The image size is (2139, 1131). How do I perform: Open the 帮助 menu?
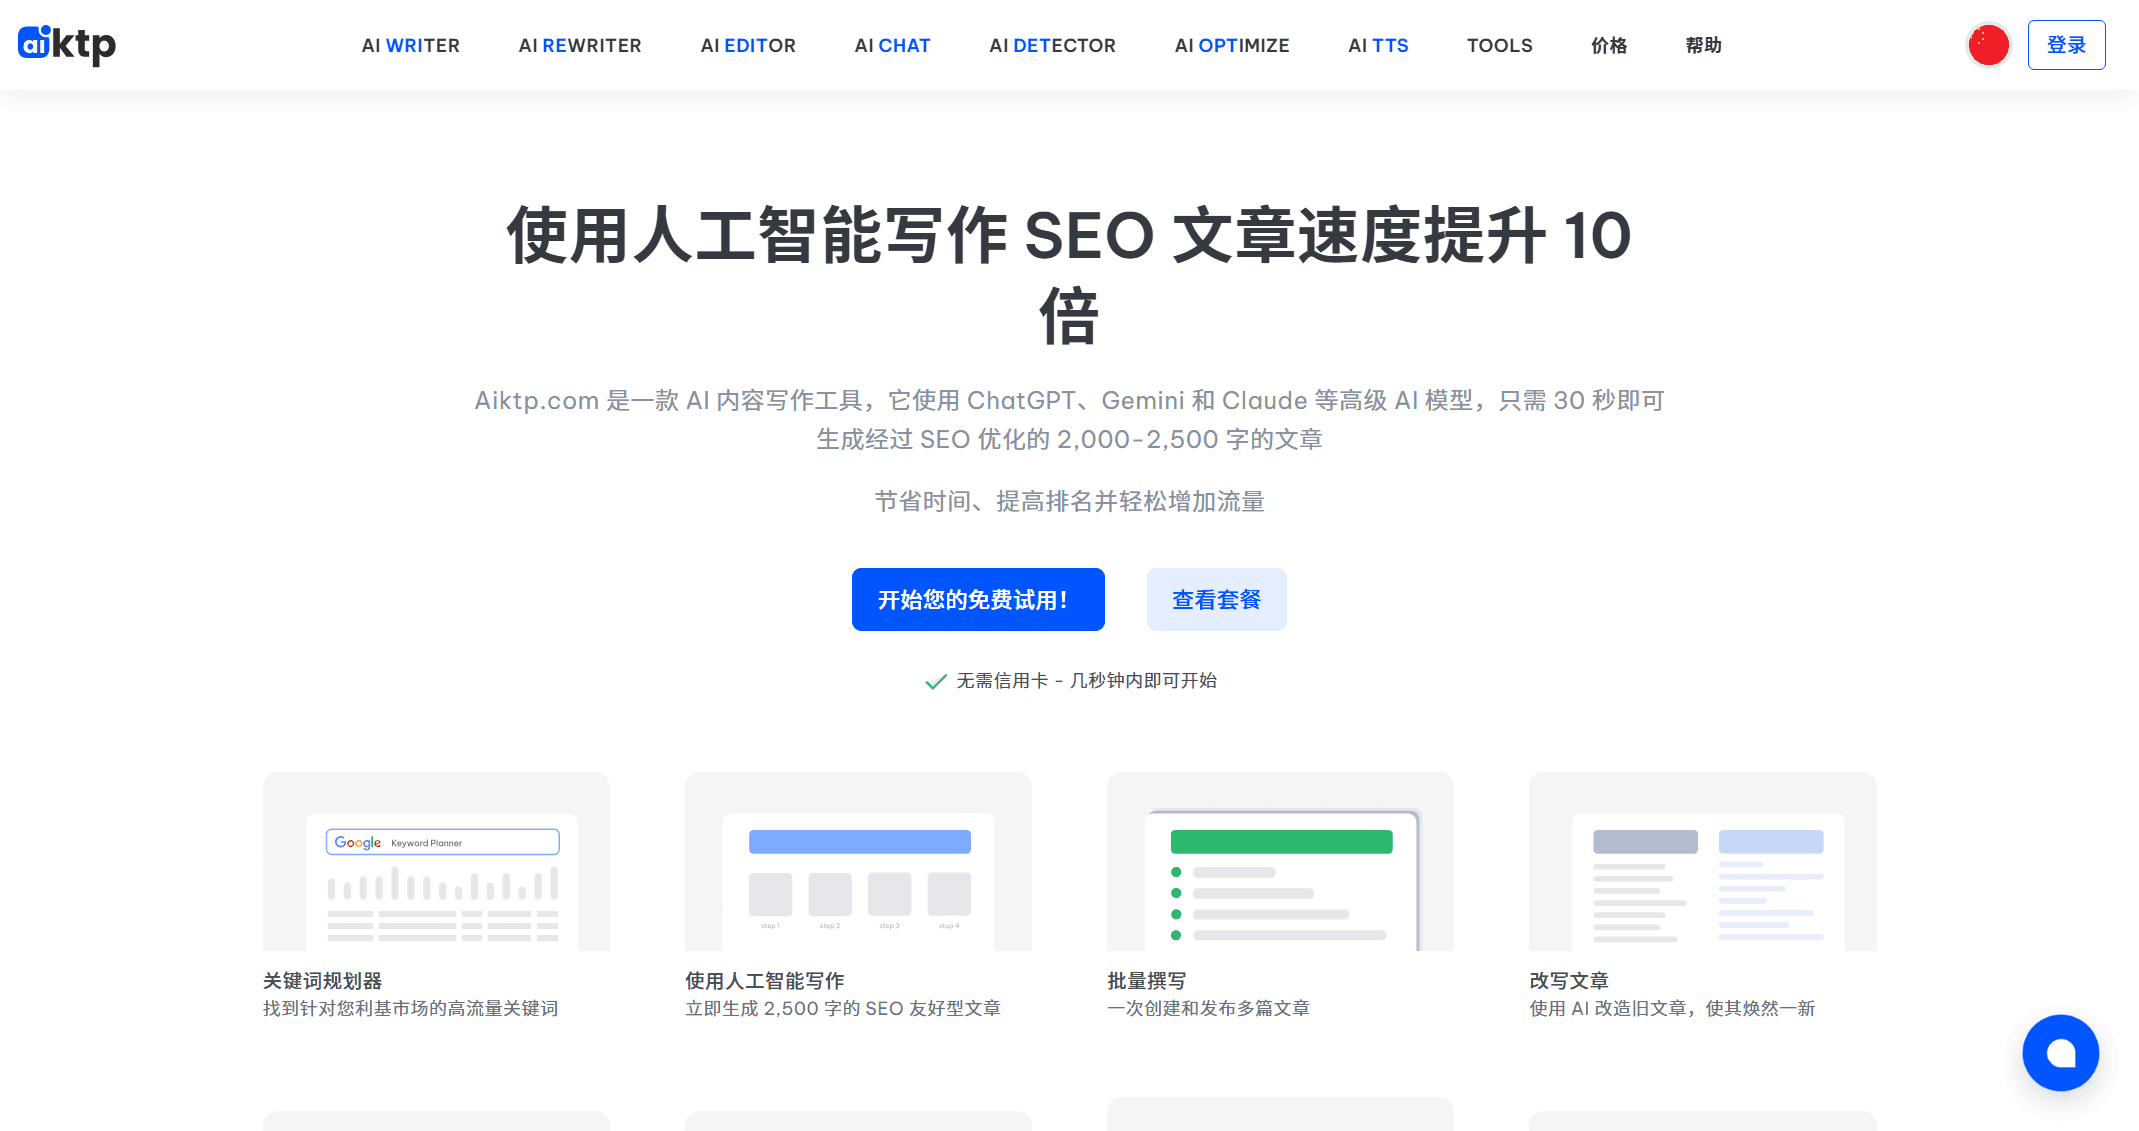point(1703,45)
